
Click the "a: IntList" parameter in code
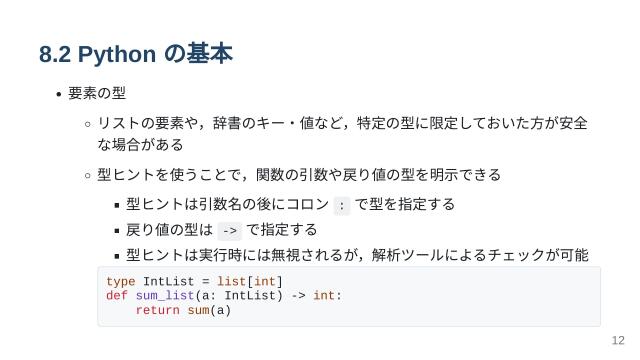pos(238,296)
